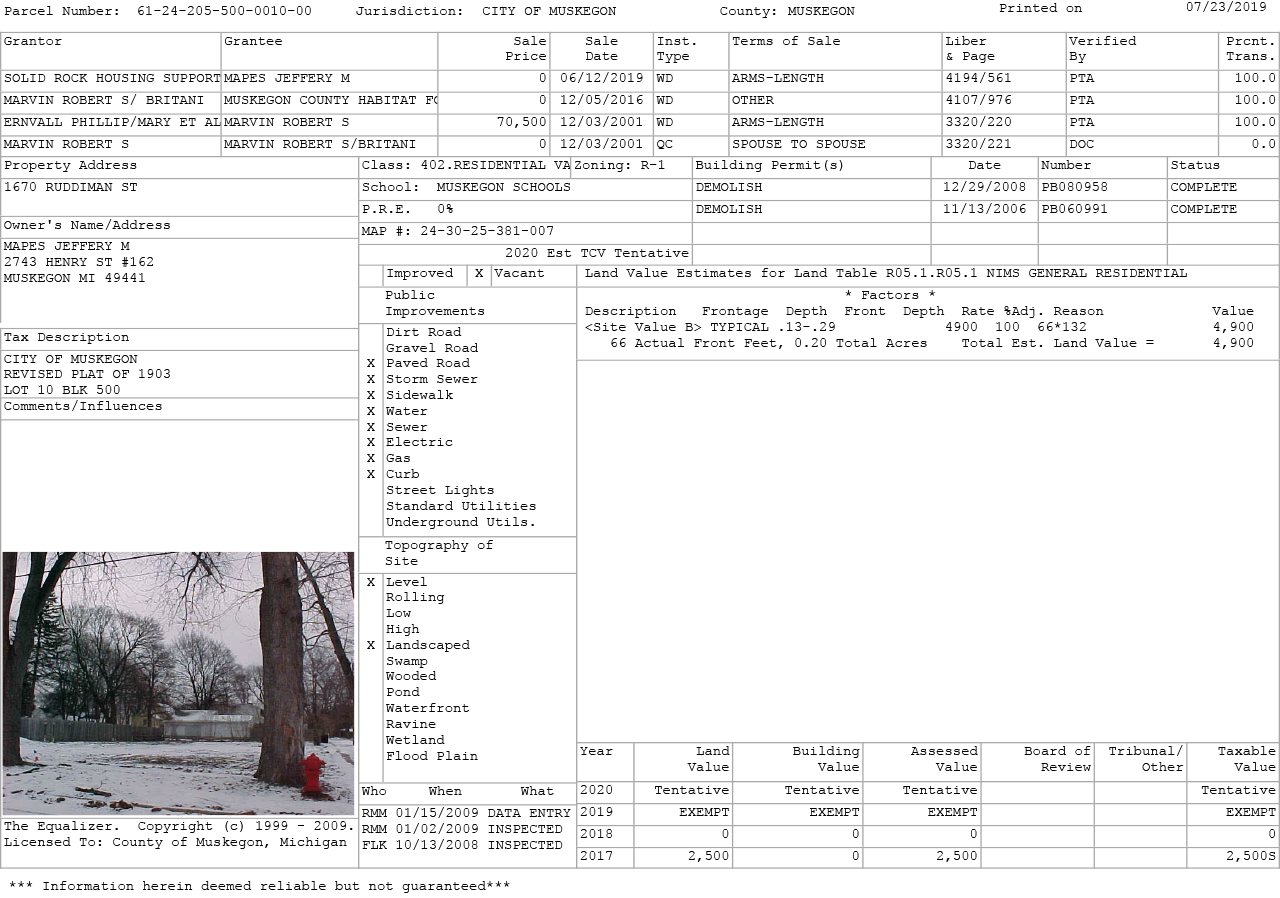Click the 01/15/2009 Data Entry record
Viewport: 1280px width, 898px height.
tap(465, 814)
